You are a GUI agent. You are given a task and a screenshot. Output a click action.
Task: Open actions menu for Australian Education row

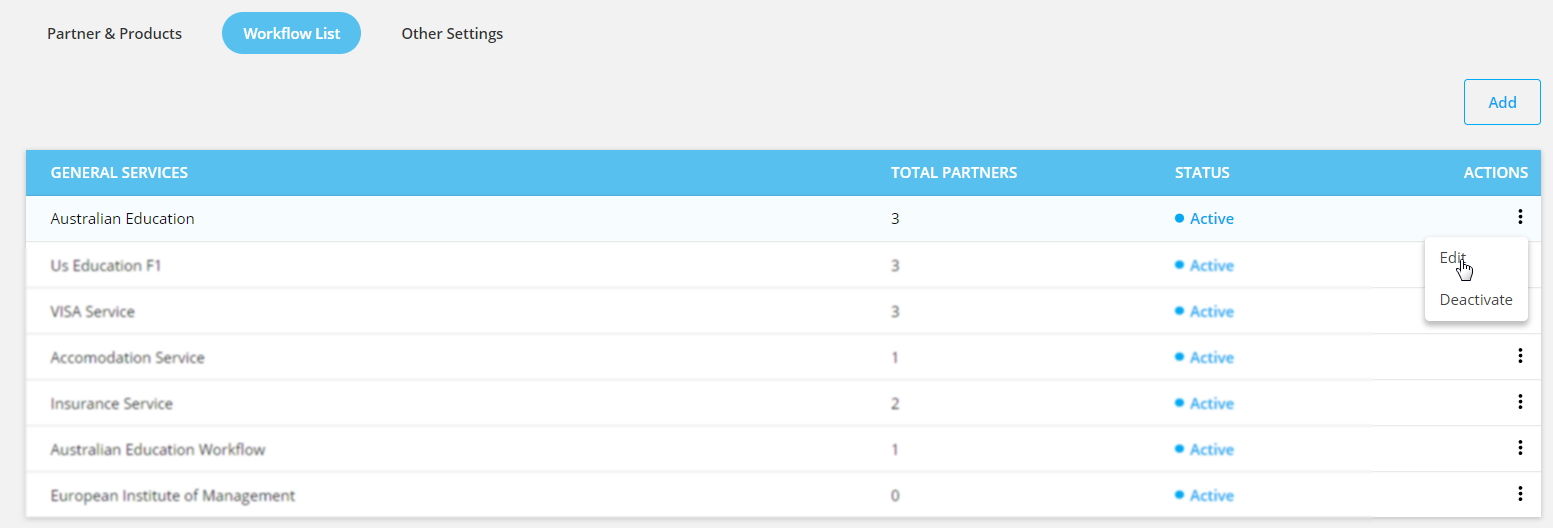(1519, 217)
